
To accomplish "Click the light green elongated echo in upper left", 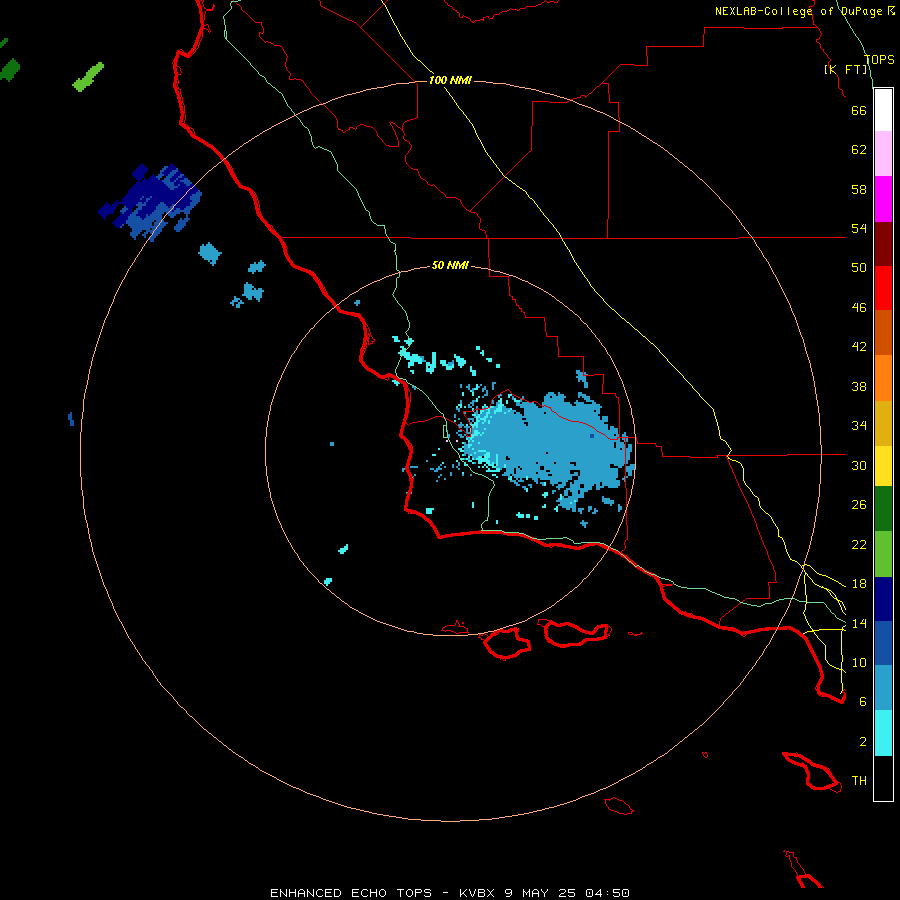I will click(88, 77).
